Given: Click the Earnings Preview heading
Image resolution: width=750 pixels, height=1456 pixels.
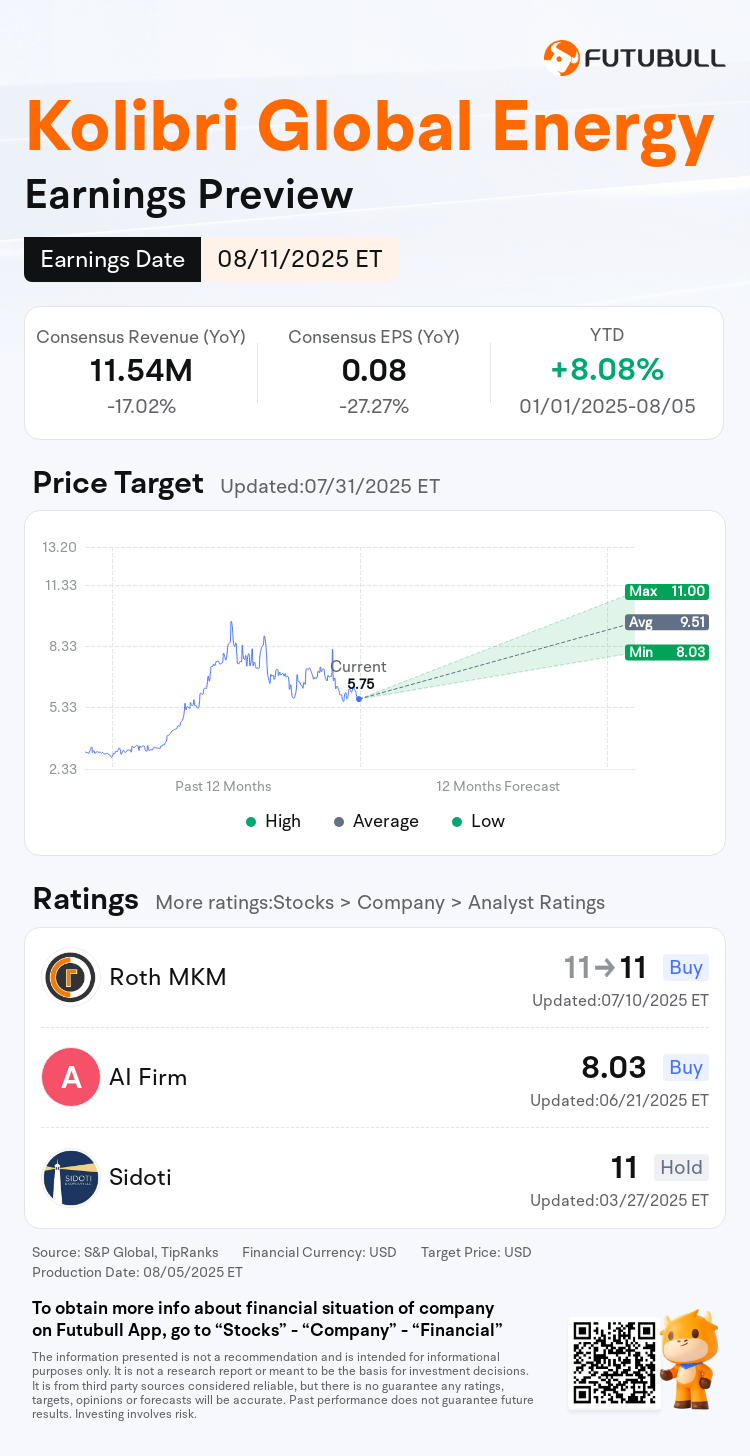Looking at the screenshot, I should (x=189, y=194).
